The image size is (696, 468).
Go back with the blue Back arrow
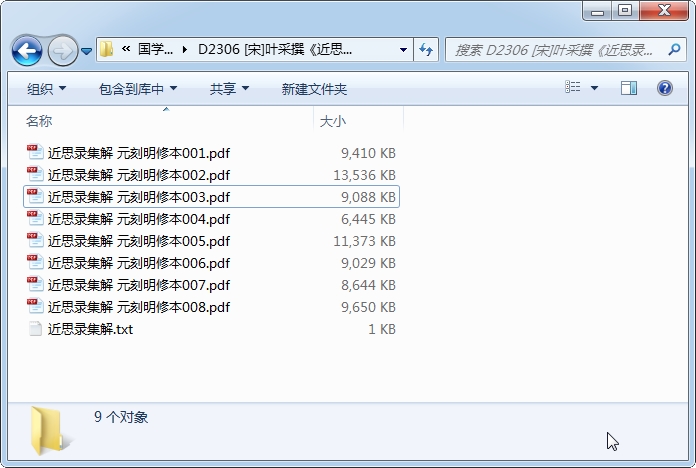[x=27, y=51]
